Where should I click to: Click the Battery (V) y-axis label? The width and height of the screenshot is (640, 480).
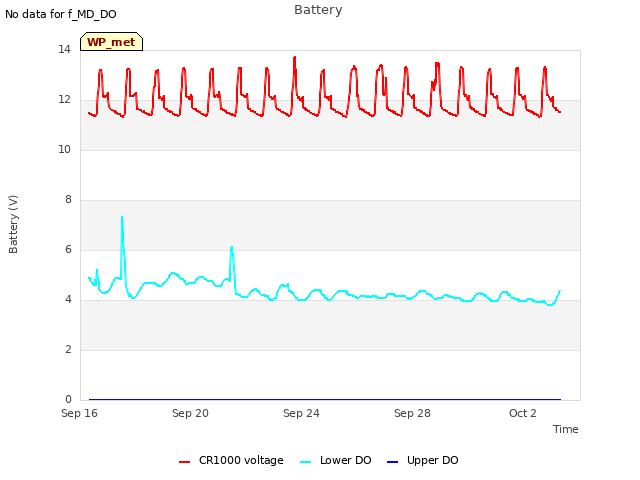13,224
